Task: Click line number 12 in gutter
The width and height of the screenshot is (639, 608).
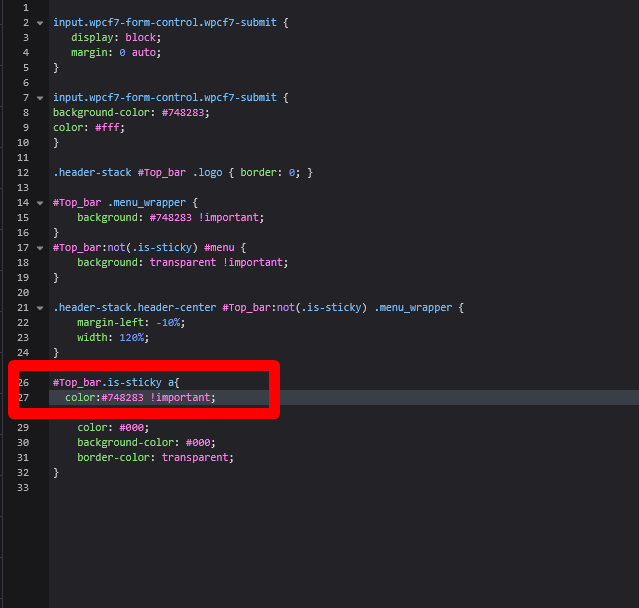Action: [x=23, y=172]
